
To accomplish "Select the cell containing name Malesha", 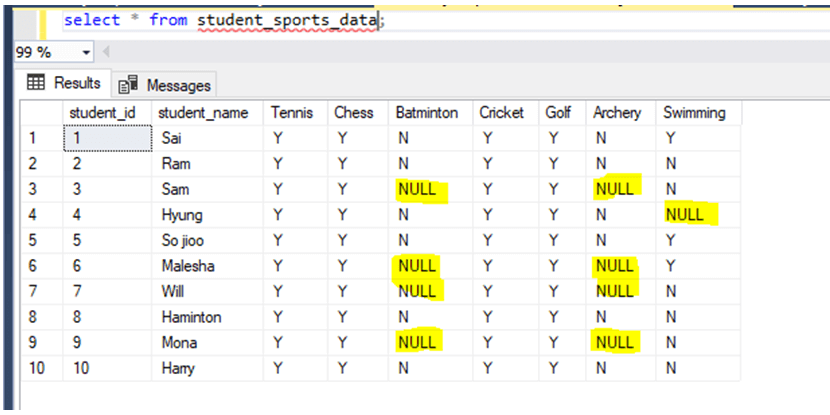I will coord(187,266).
